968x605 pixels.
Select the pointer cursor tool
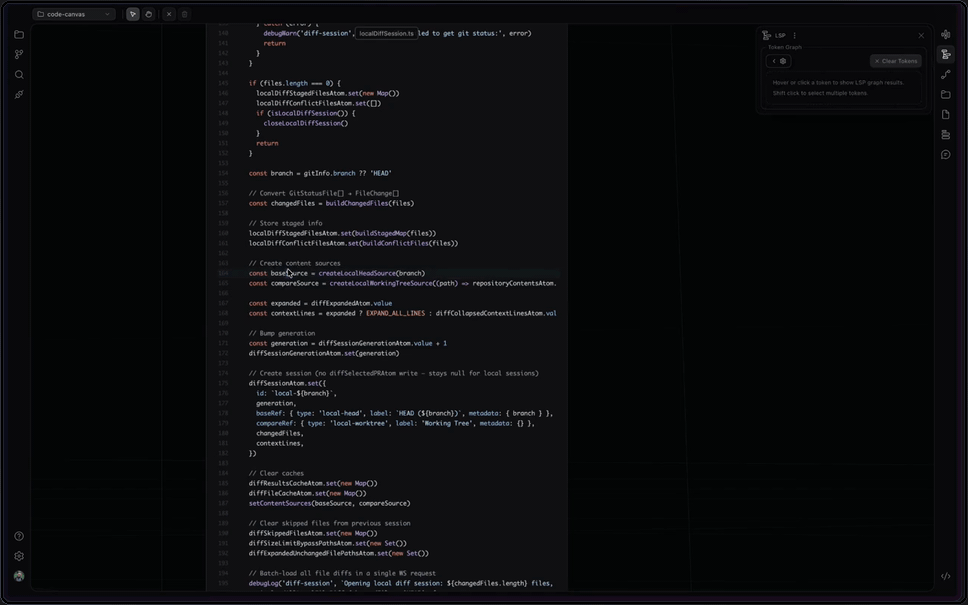(x=133, y=14)
